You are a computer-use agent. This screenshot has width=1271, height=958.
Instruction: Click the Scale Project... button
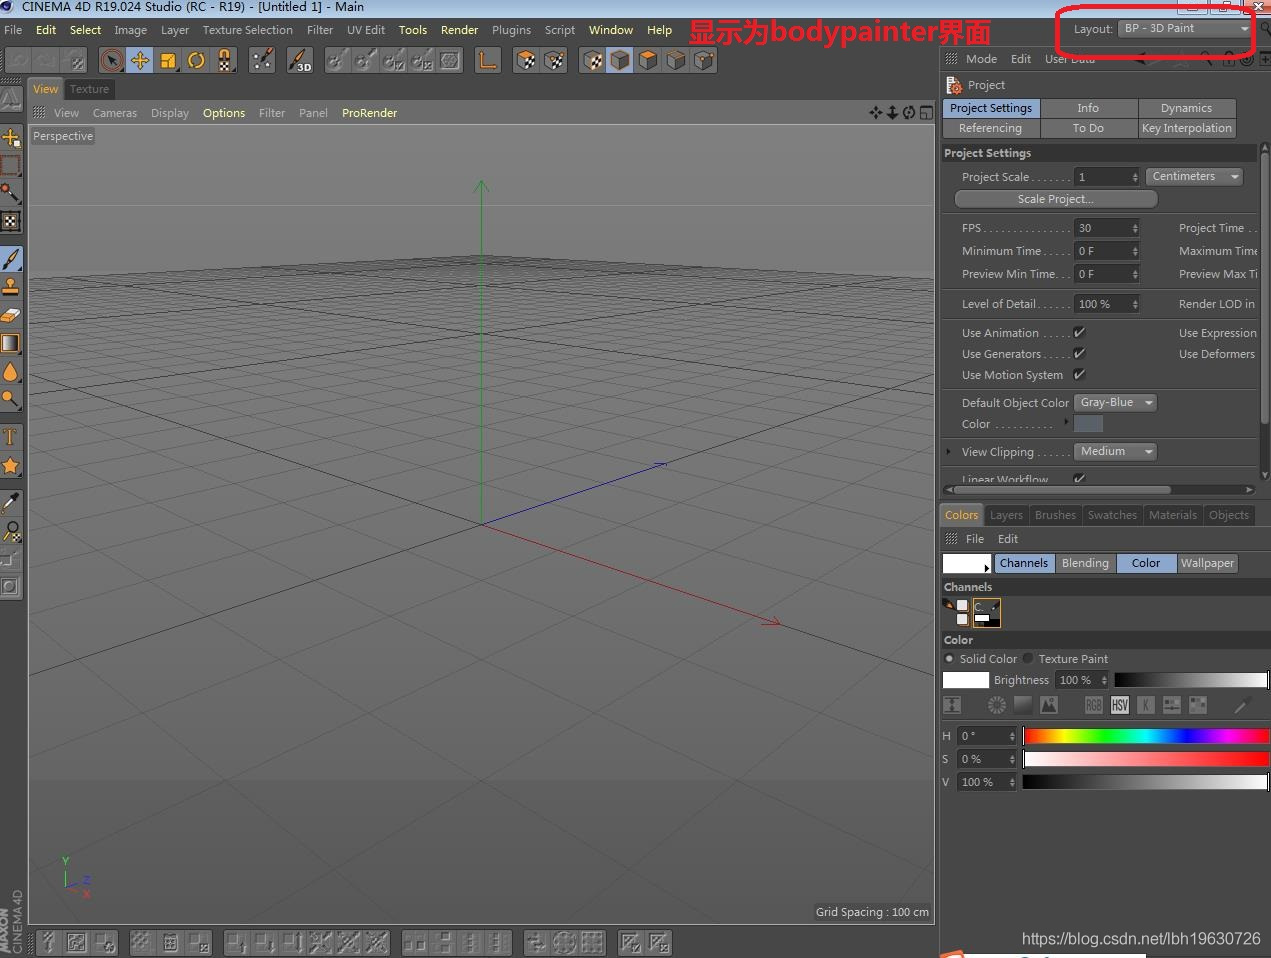click(1055, 199)
